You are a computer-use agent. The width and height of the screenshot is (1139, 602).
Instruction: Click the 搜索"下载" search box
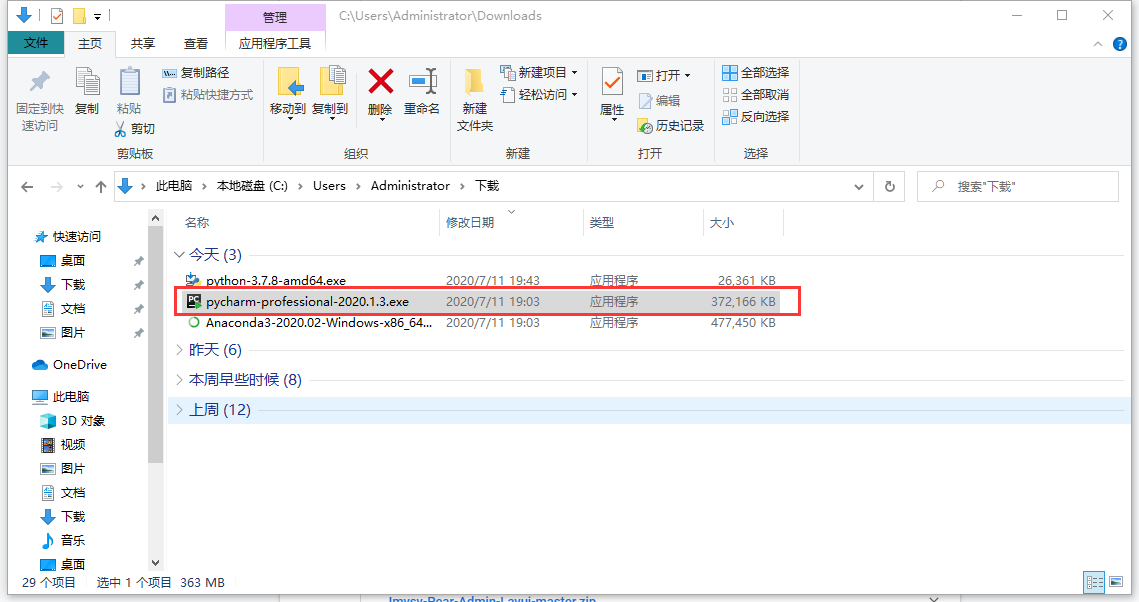[x=1018, y=187]
